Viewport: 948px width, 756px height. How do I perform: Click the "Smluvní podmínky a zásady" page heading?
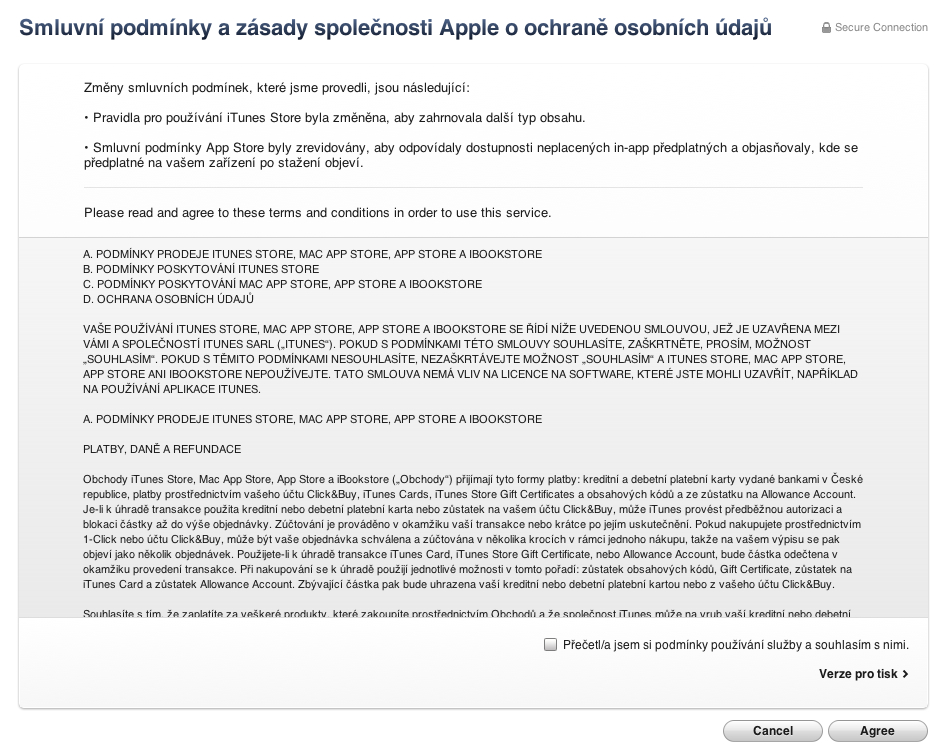coord(395,28)
